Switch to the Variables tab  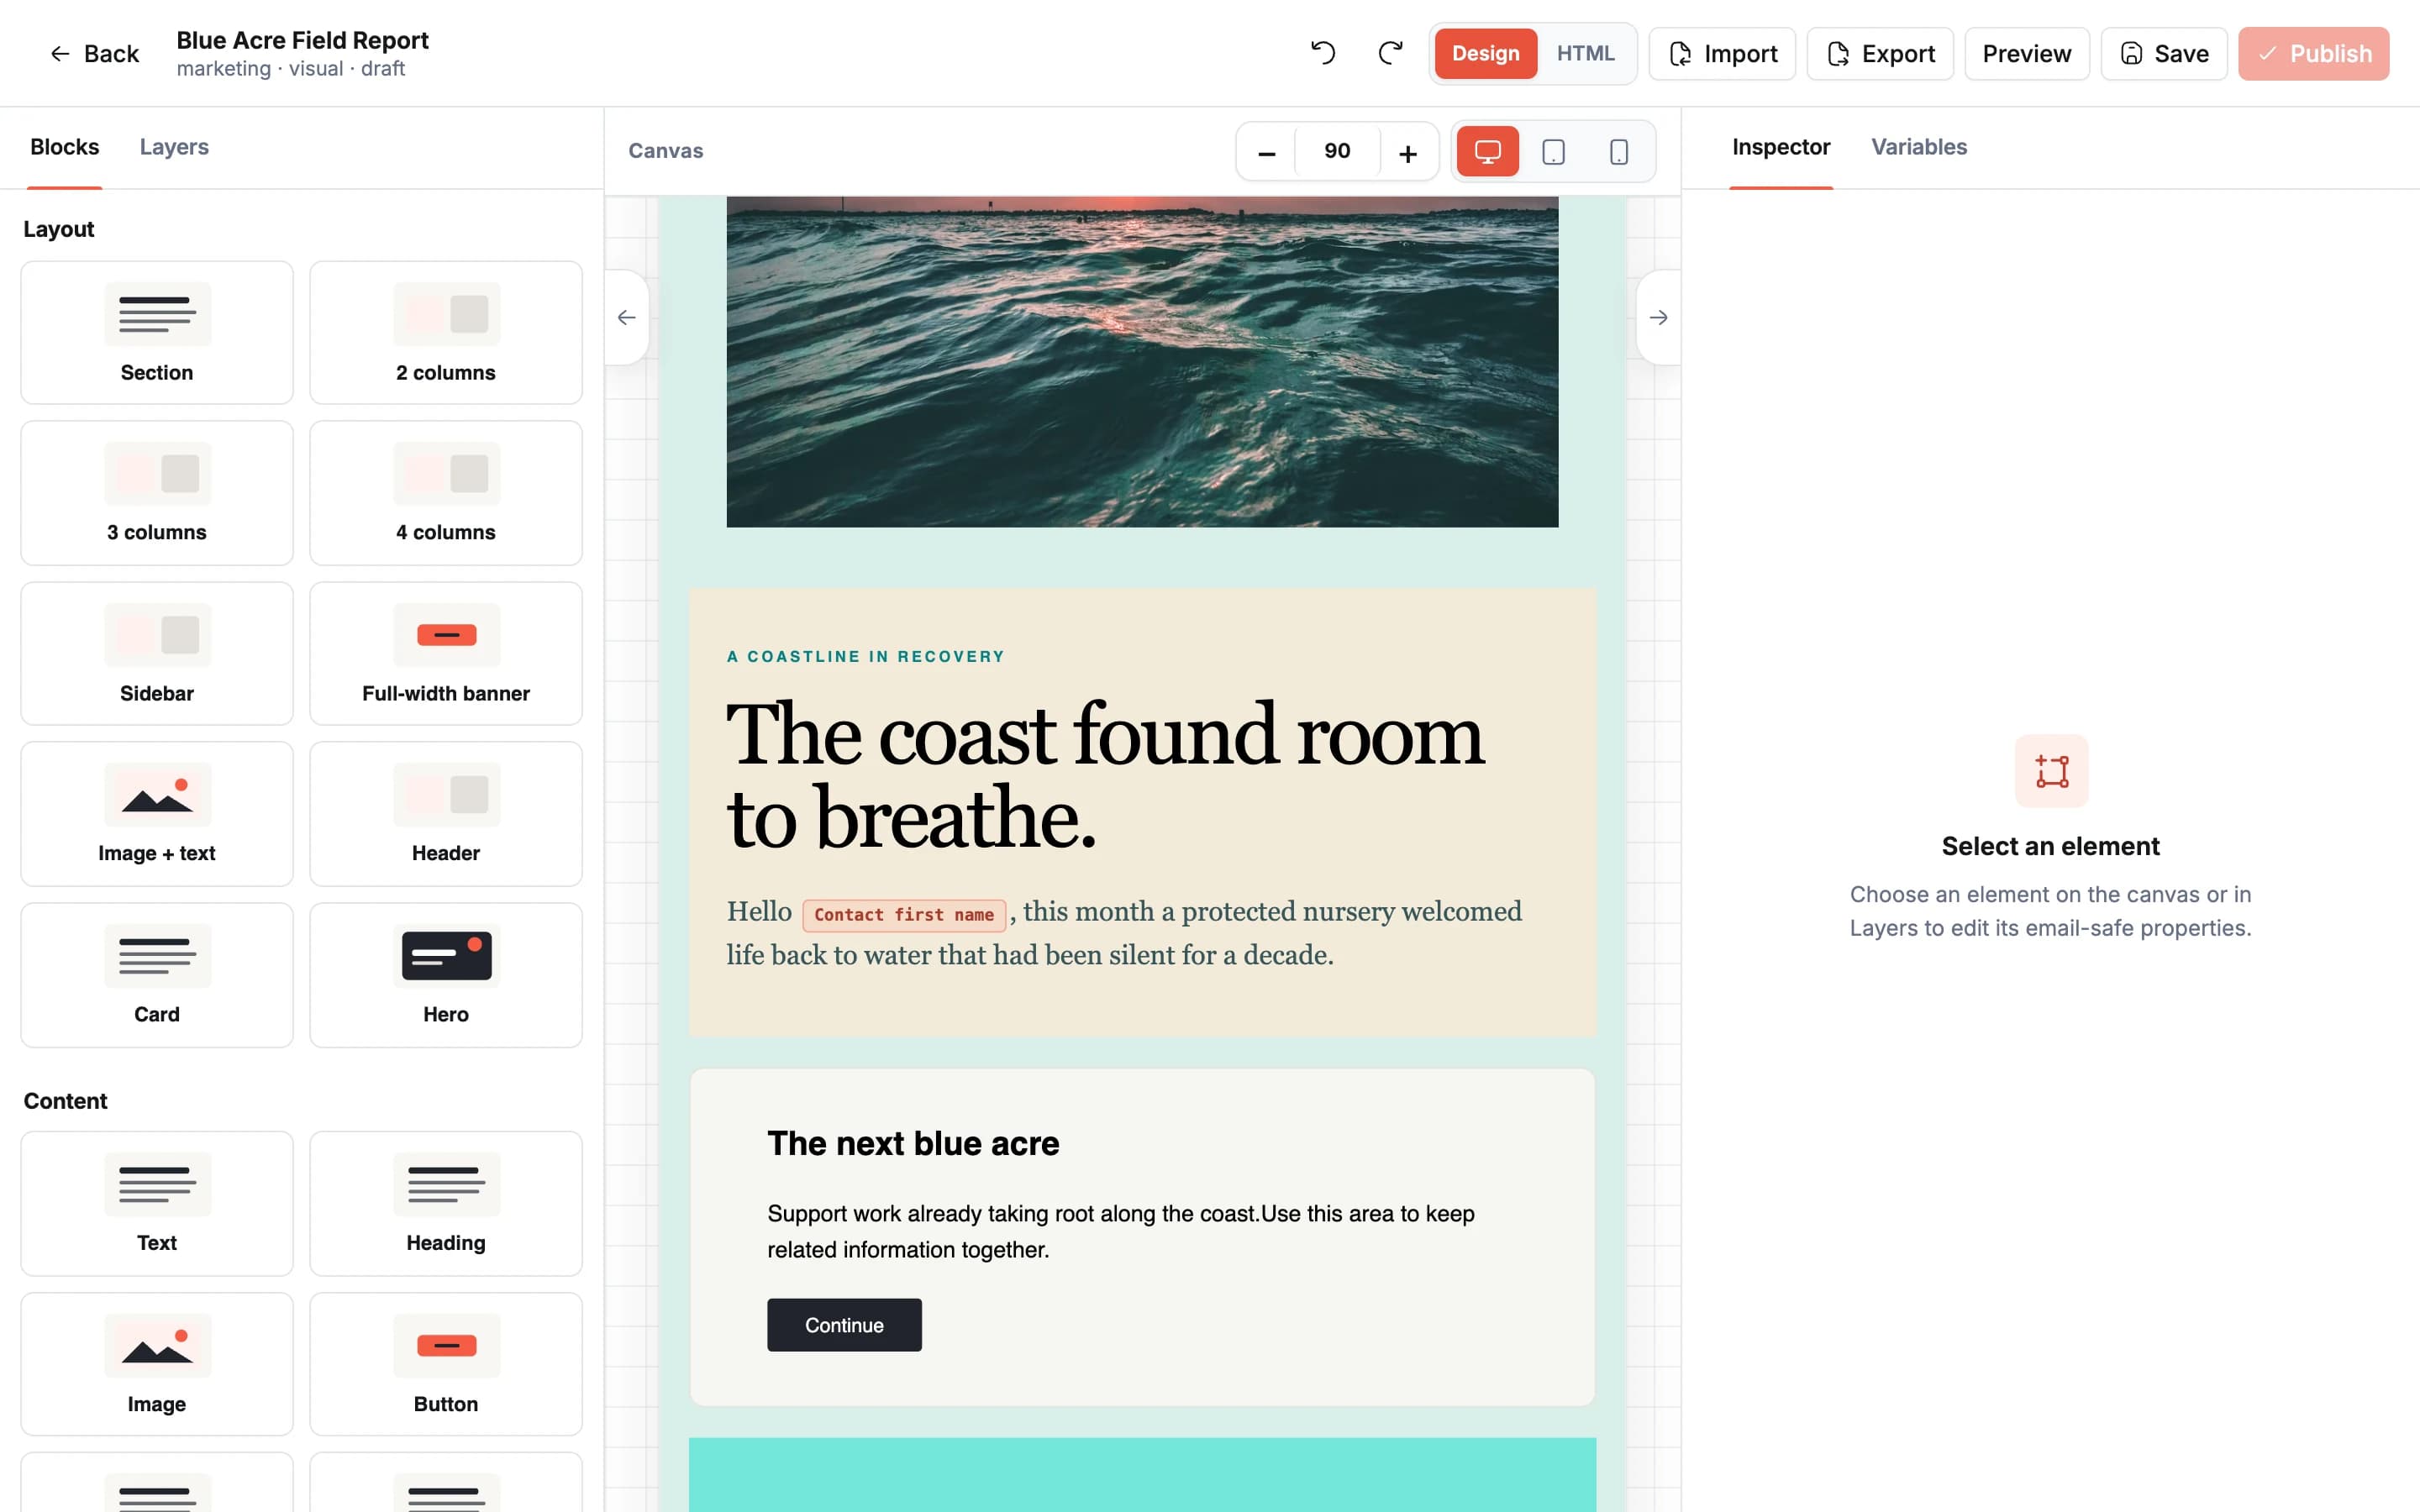pyautogui.click(x=1918, y=147)
